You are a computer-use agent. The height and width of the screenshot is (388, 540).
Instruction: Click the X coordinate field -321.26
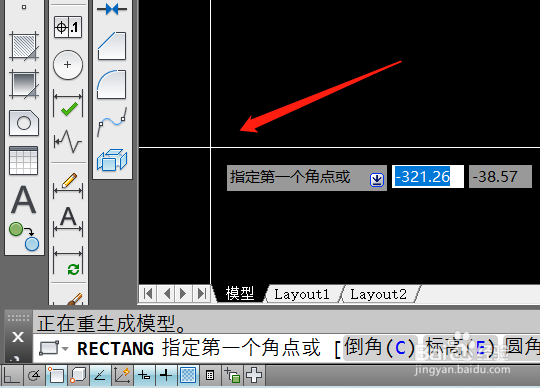coord(428,177)
